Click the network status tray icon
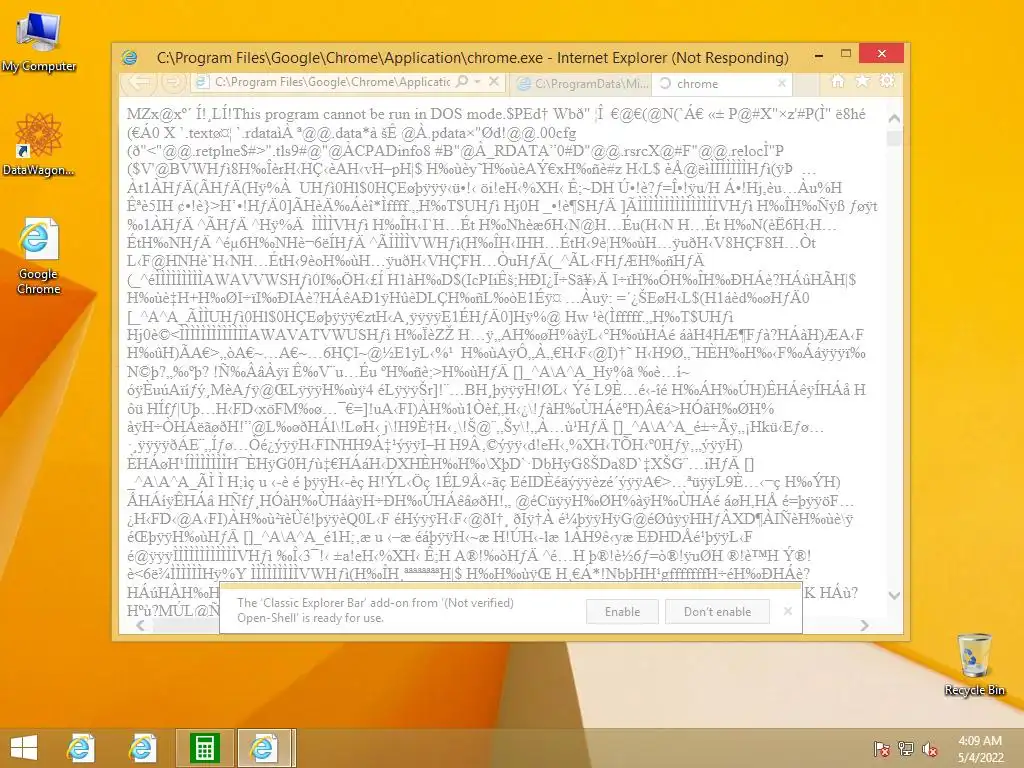The width and height of the screenshot is (1024, 768). [906, 749]
